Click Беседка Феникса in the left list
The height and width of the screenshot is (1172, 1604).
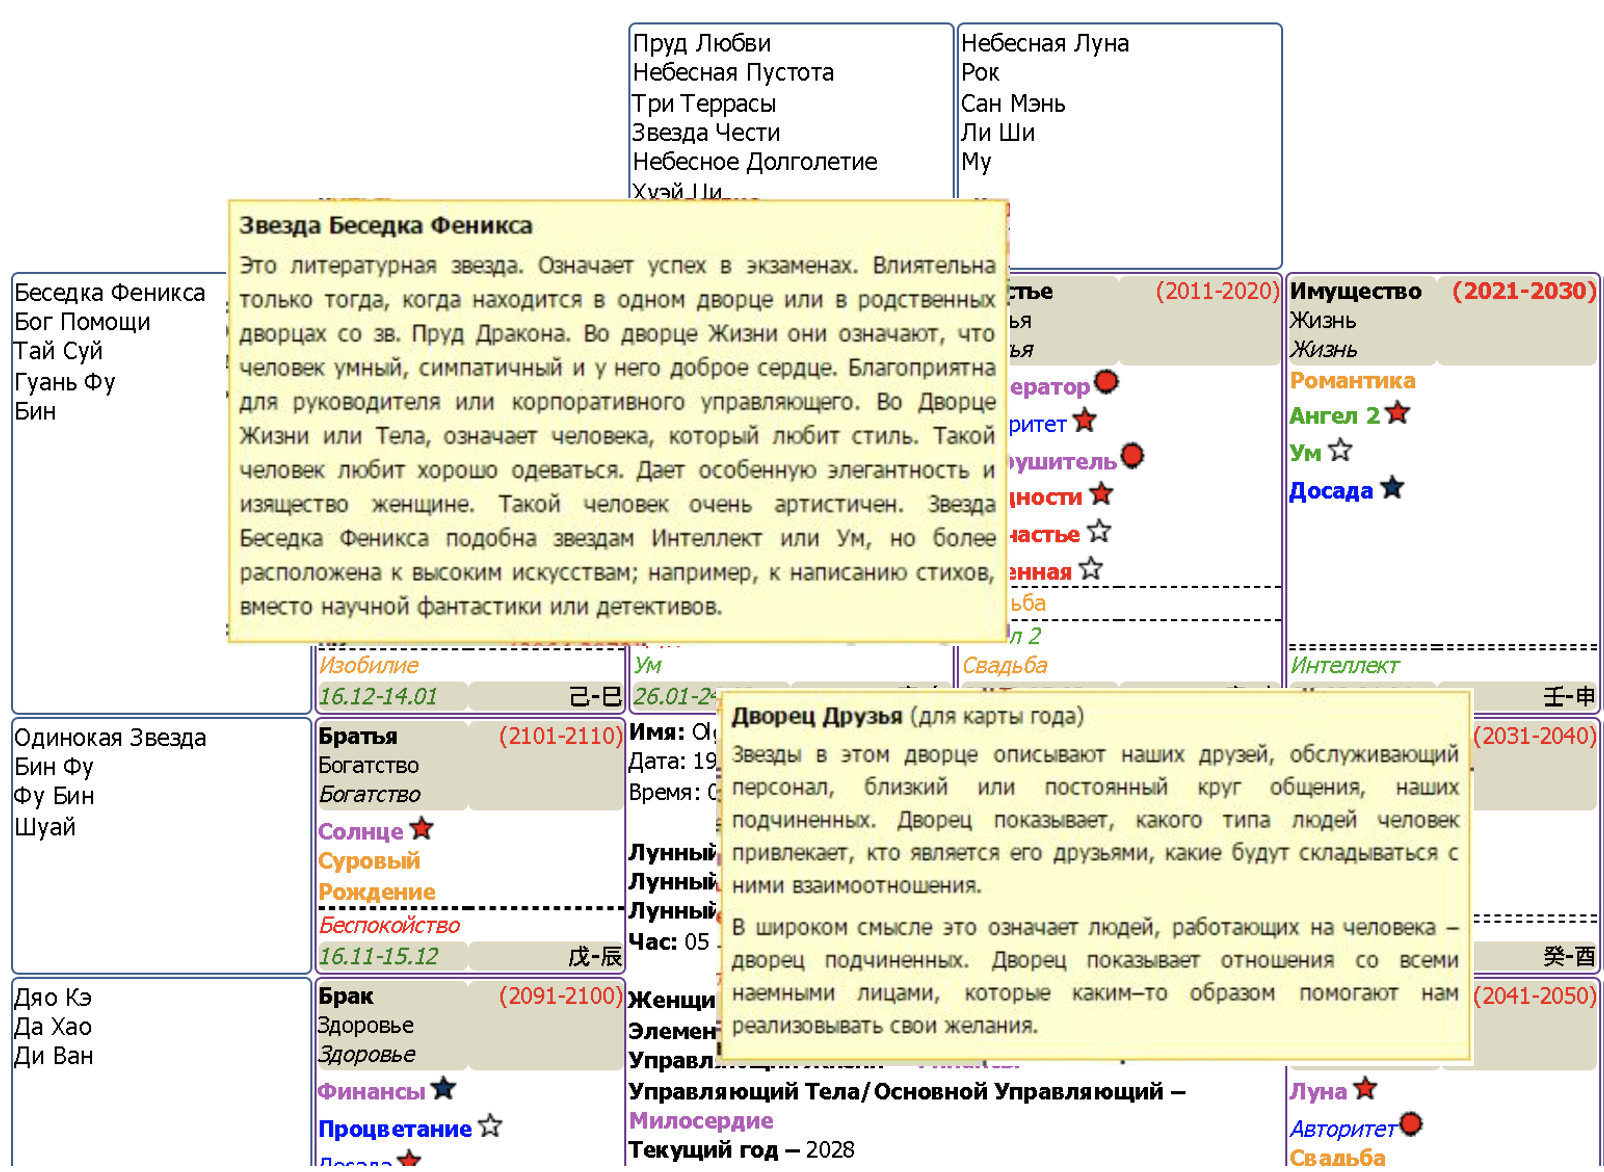coord(110,293)
